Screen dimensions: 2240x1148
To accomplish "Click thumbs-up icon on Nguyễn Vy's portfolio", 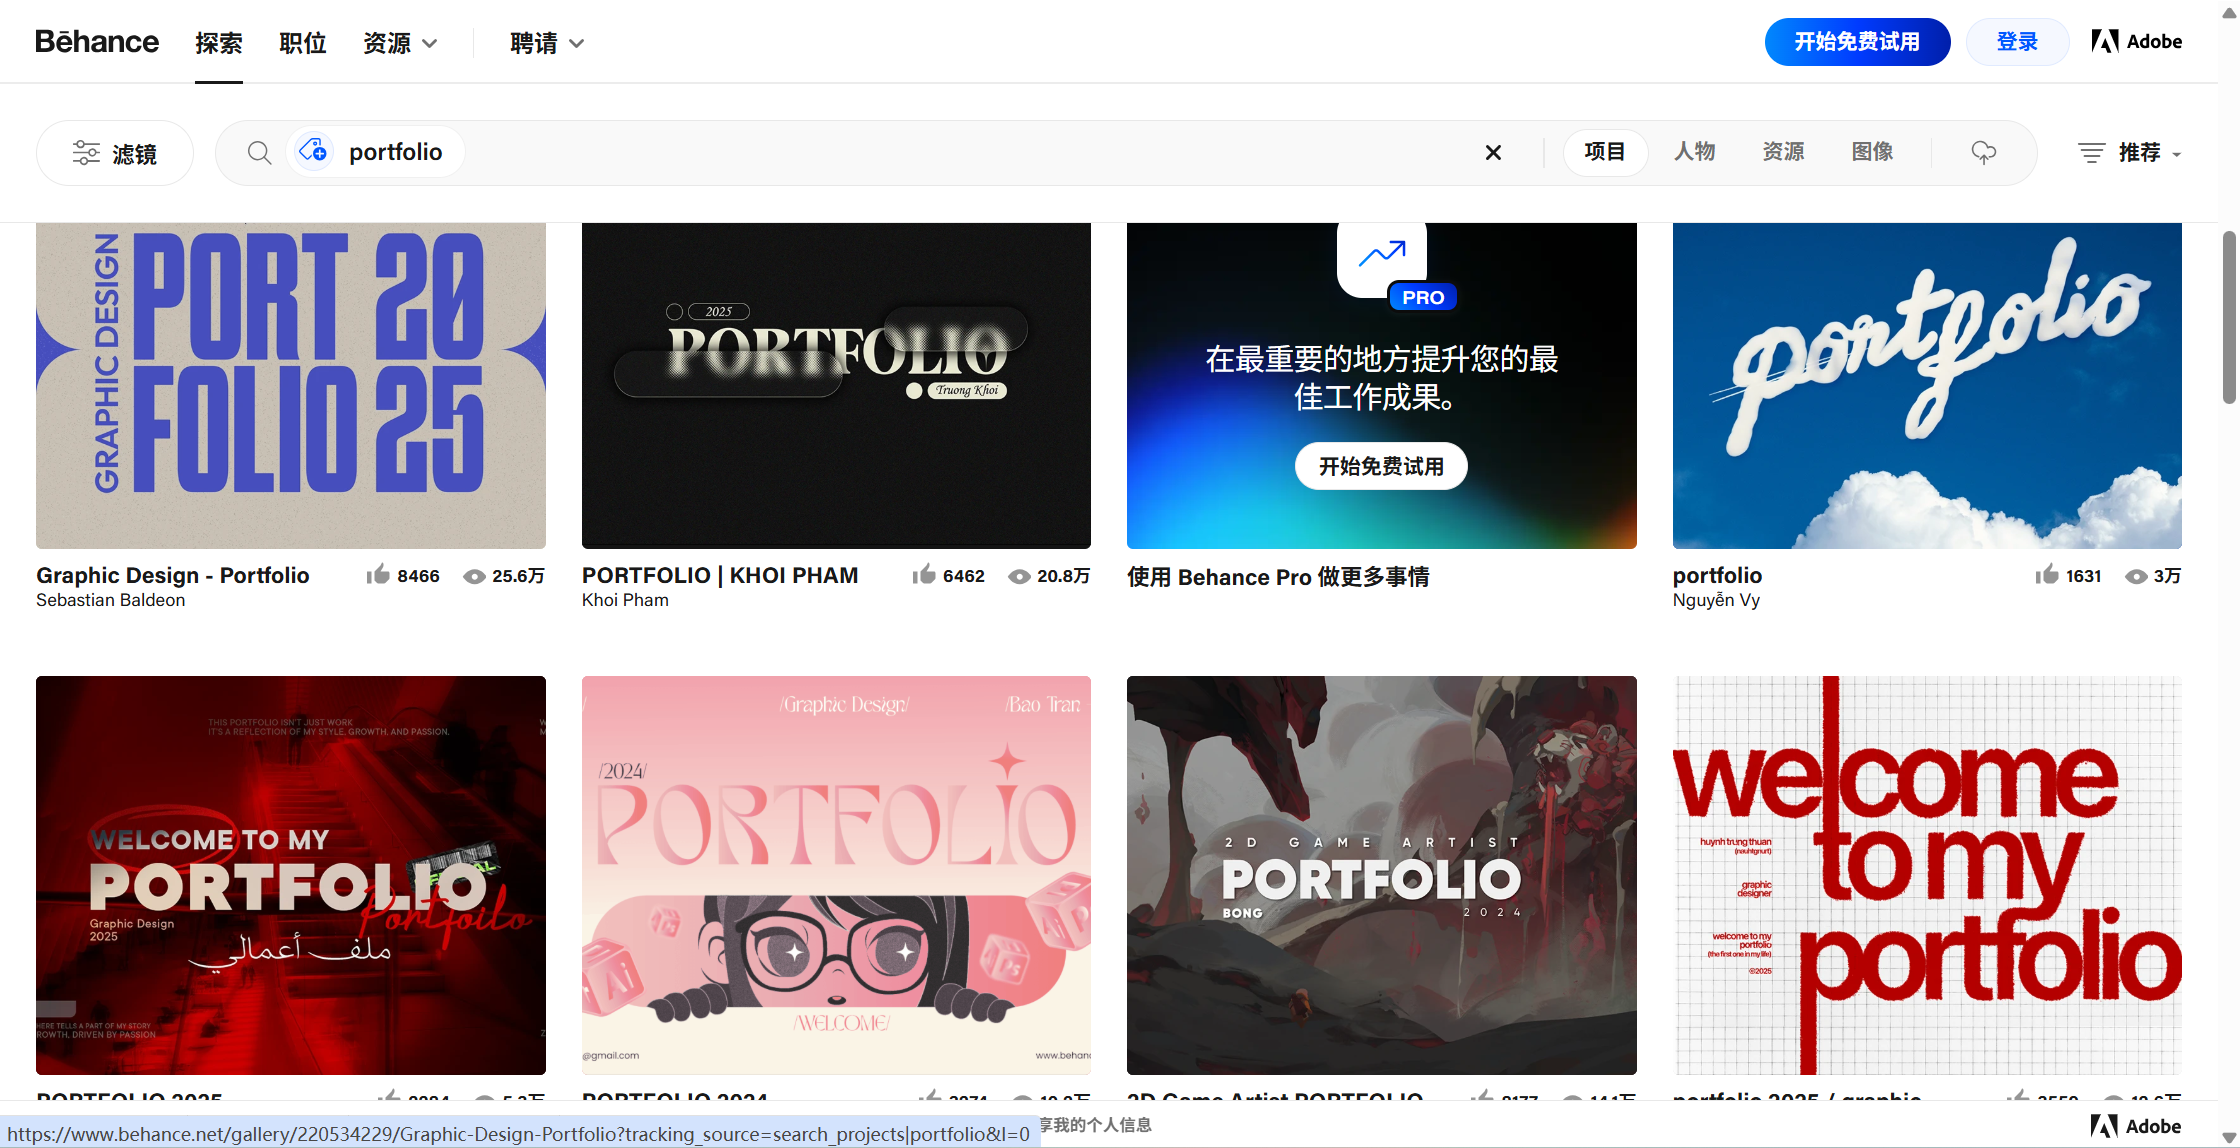I will [x=2047, y=575].
